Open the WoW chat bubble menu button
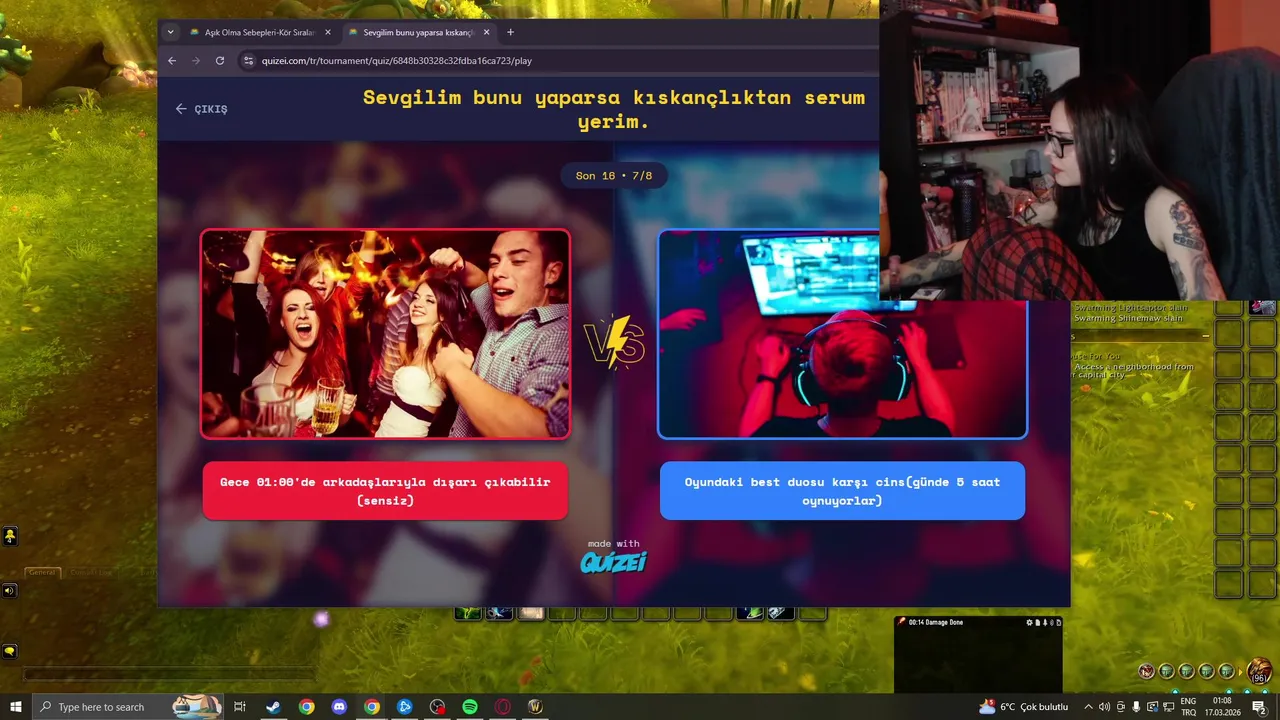This screenshot has height=720, width=1280. (9, 651)
